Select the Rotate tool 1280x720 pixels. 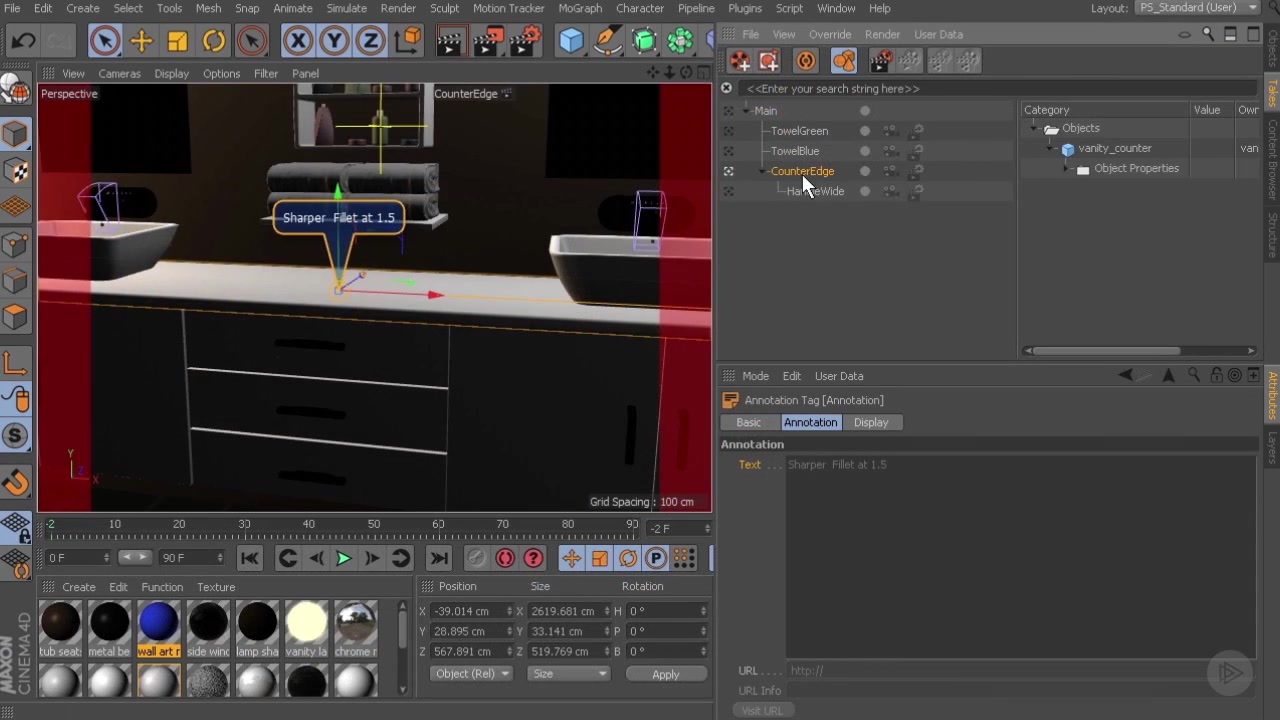point(213,40)
